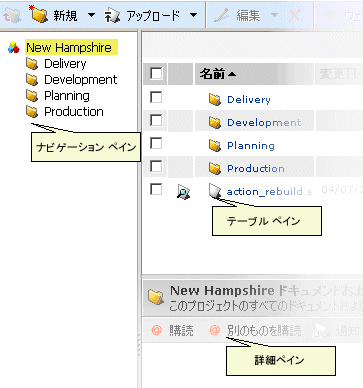Click the @ icon beside 別のものを購読
Image resolution: width=363 pixels, height=388 pixels.
(x=215, y=330)
